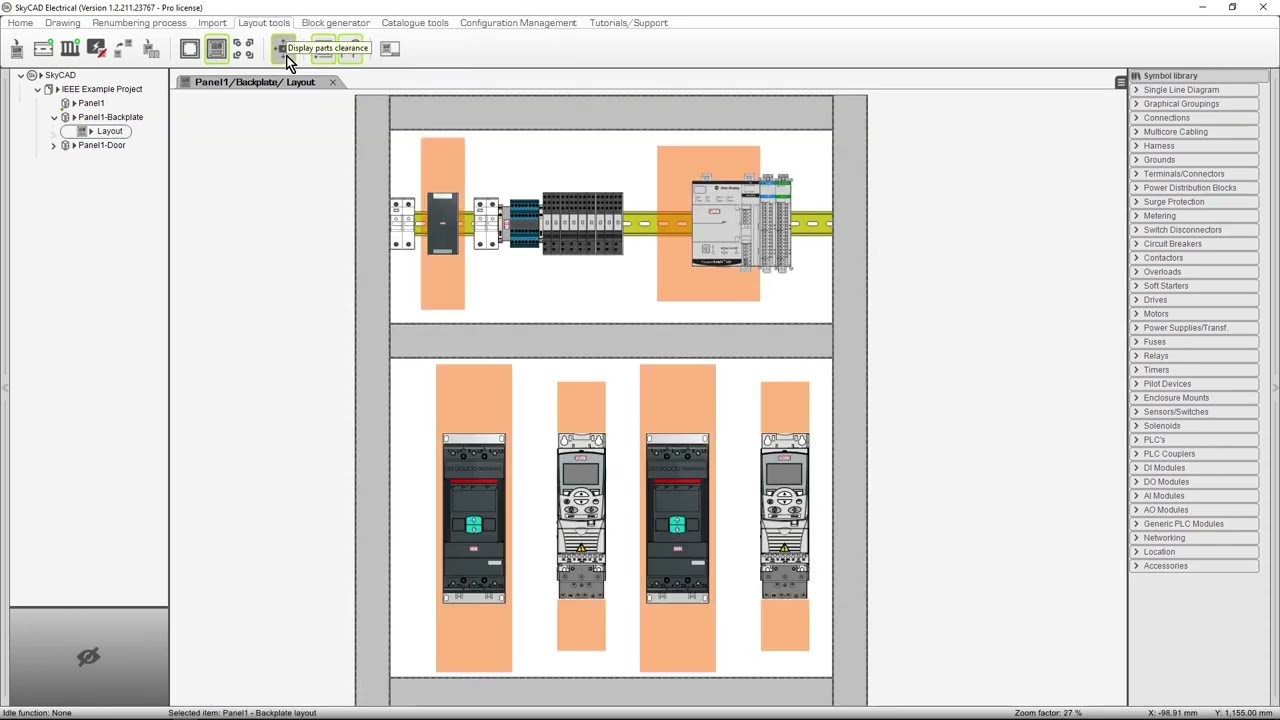Select the leftmost soft starter on backplate
Viewport: 1280px width, 720px height.
click(474, 518)
